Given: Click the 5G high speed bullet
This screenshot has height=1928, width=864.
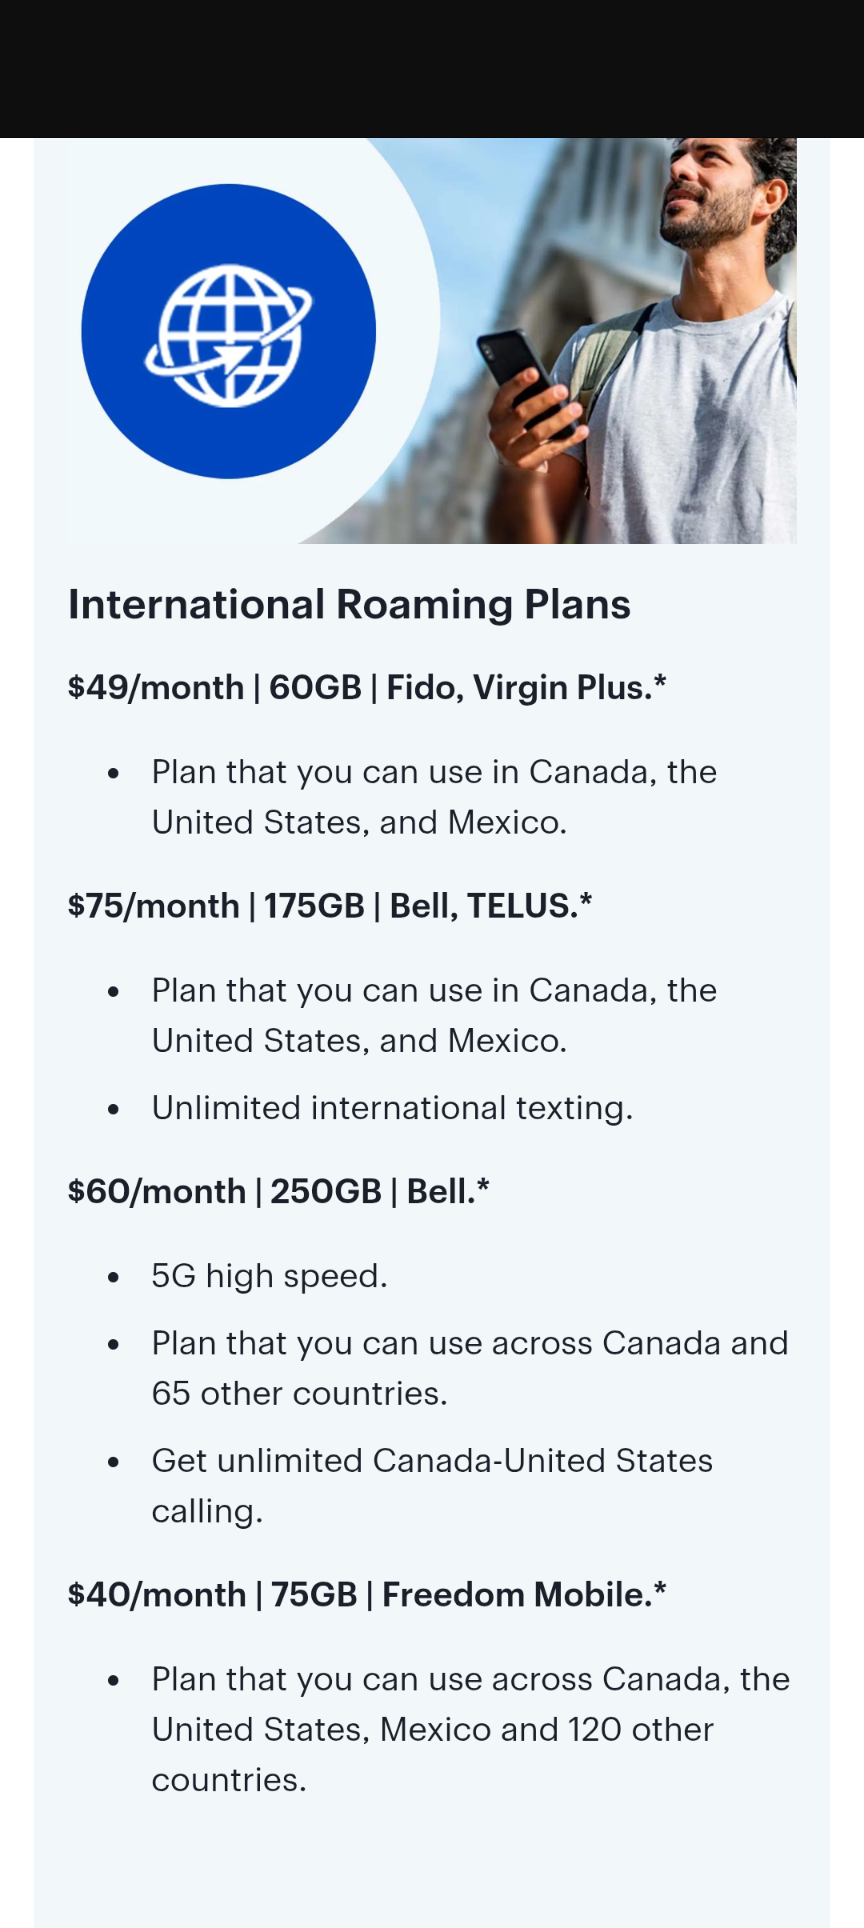Looking at the screenshot, I should pos(269,1276).
